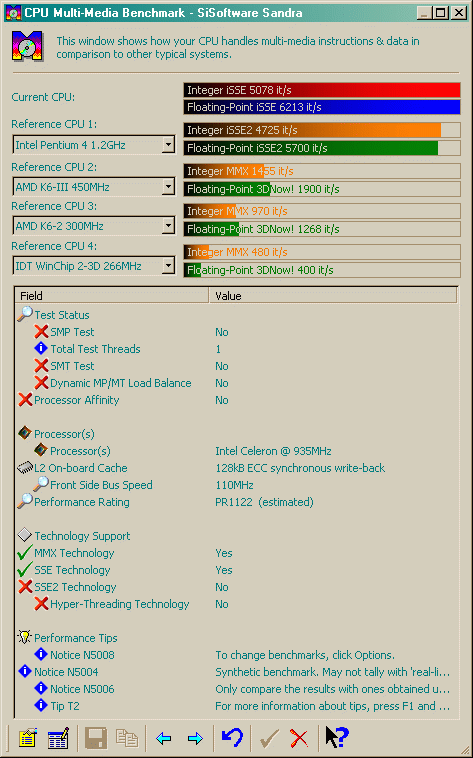The width and height of the screenshot is (473, 758).
Task: Select the Notice N5004 row
Action: coord(236,672)
